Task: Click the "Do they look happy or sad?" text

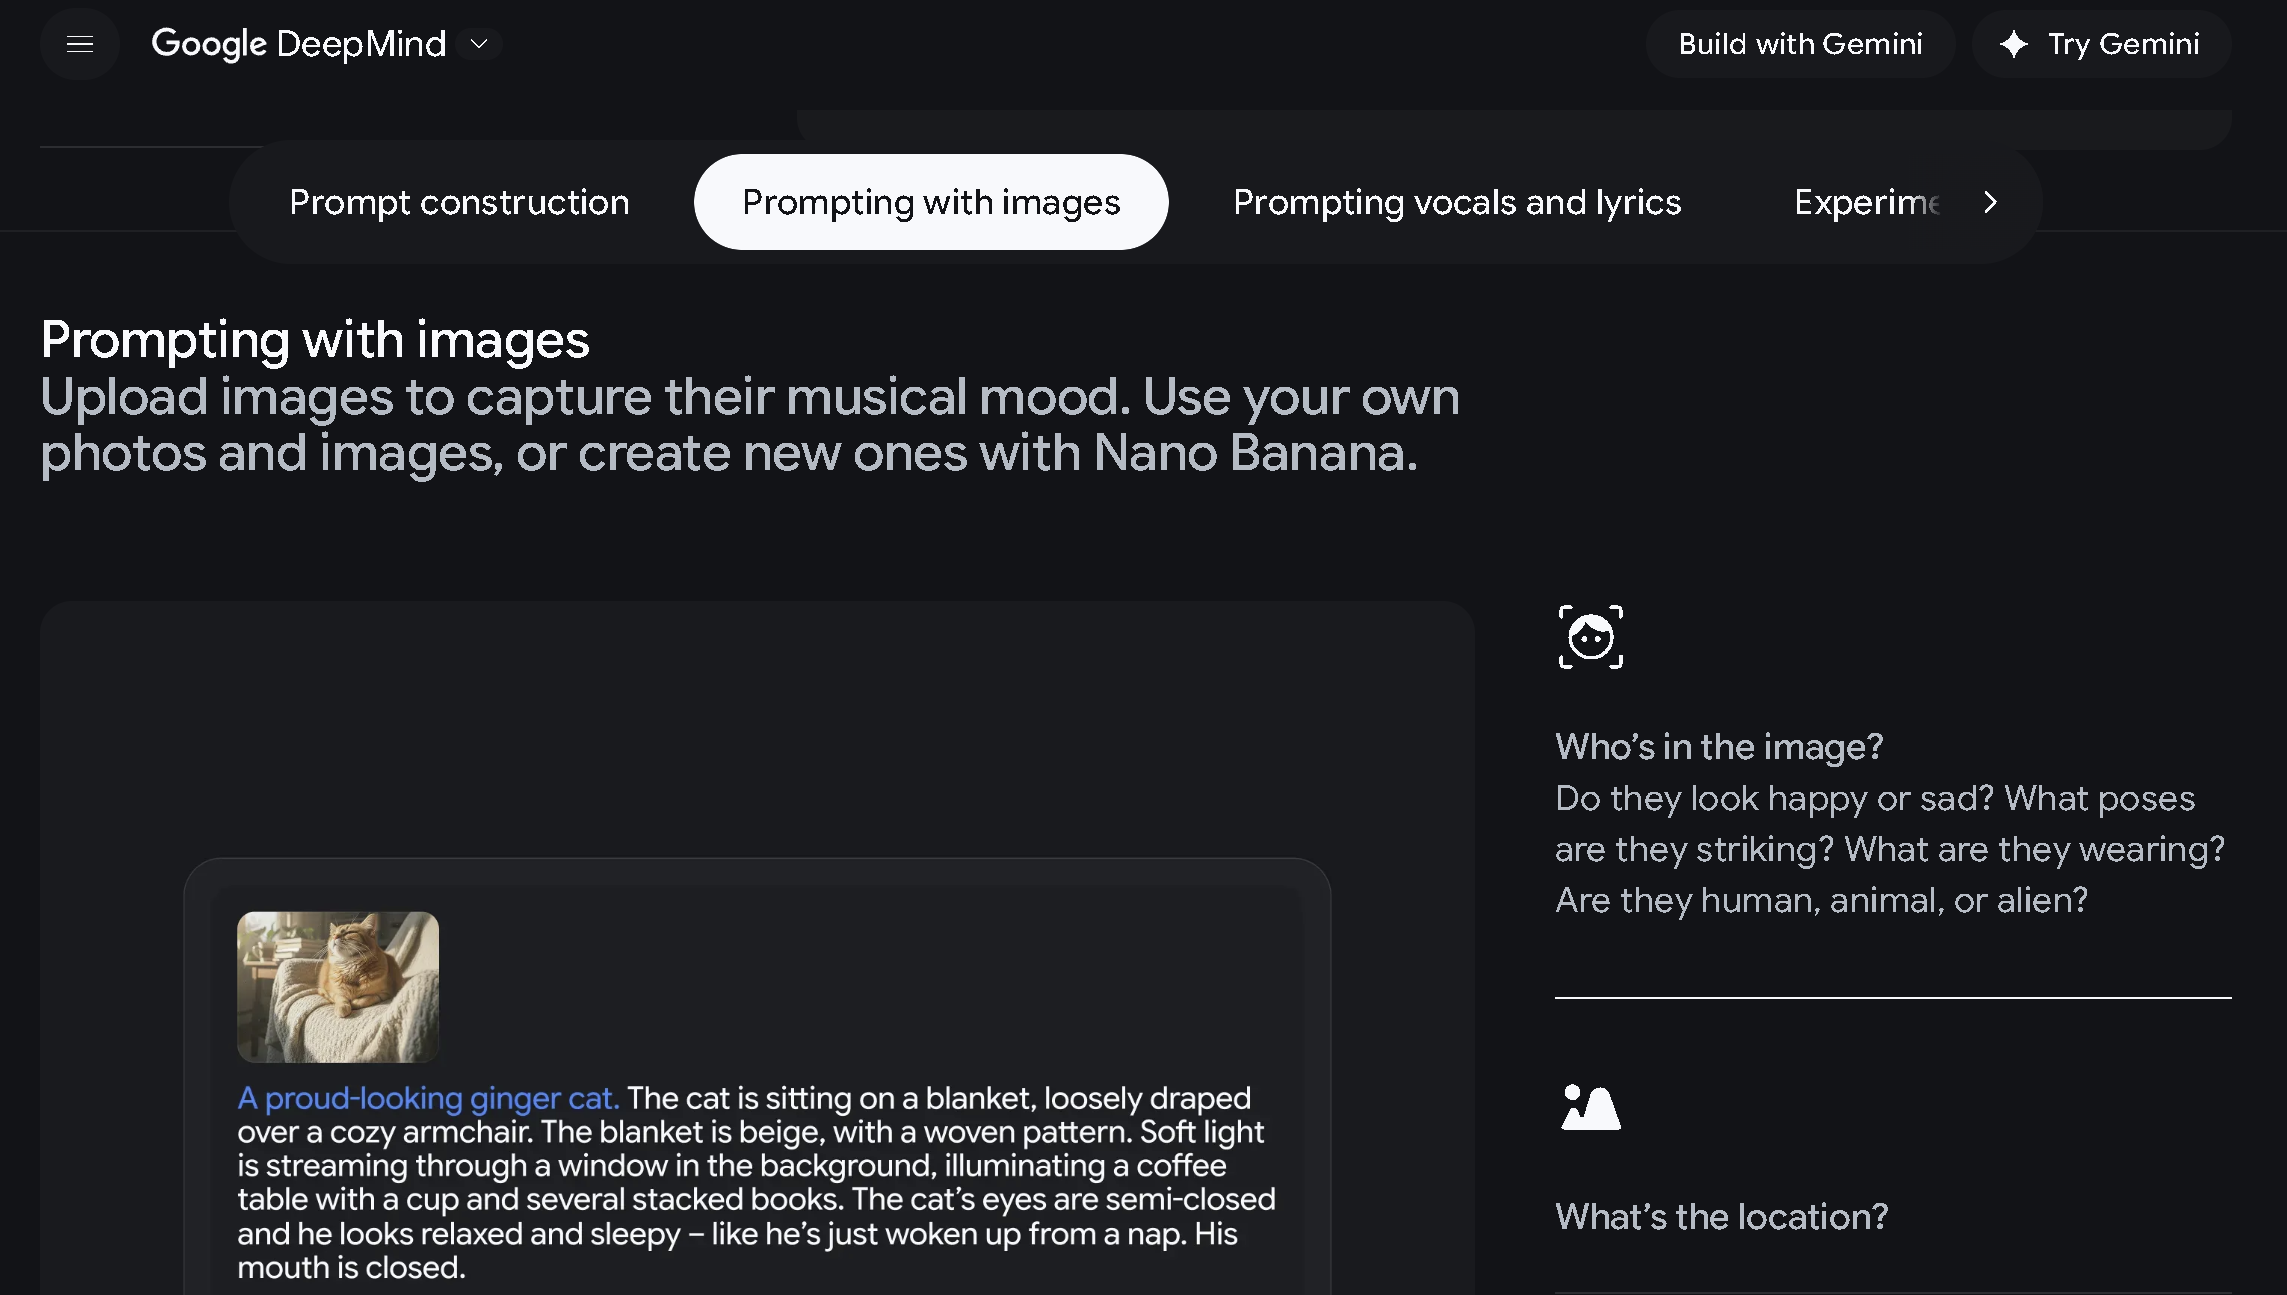Action: (x=1775, y=798)
